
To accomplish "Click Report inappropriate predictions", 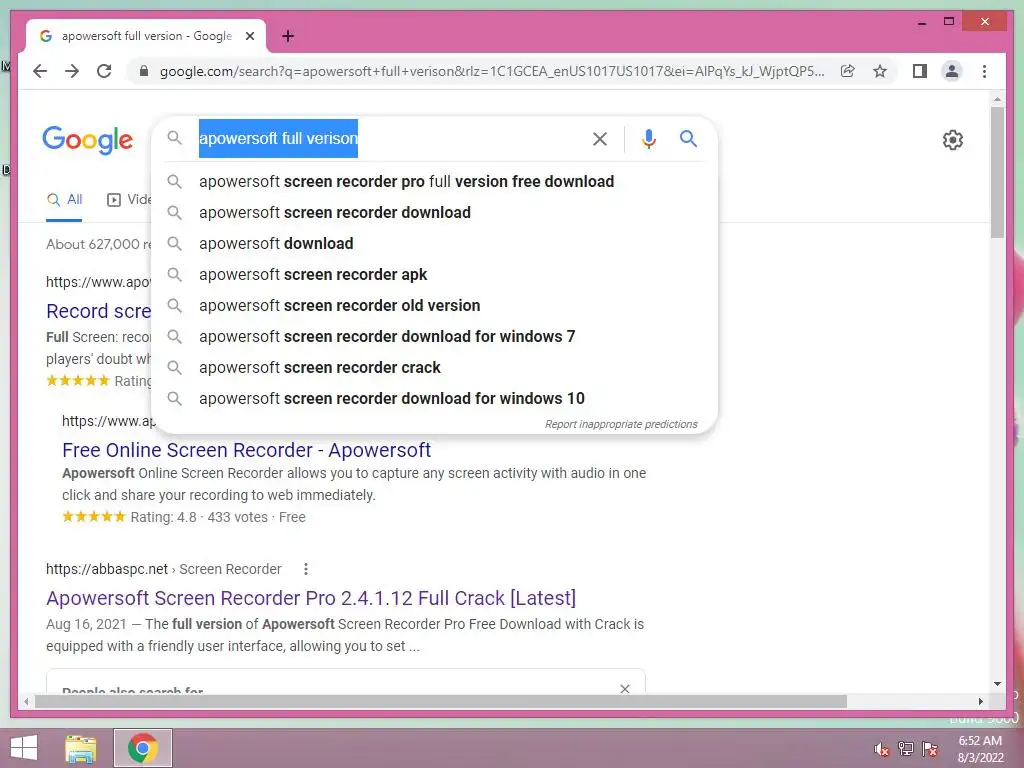I will (x=621, y=424).
